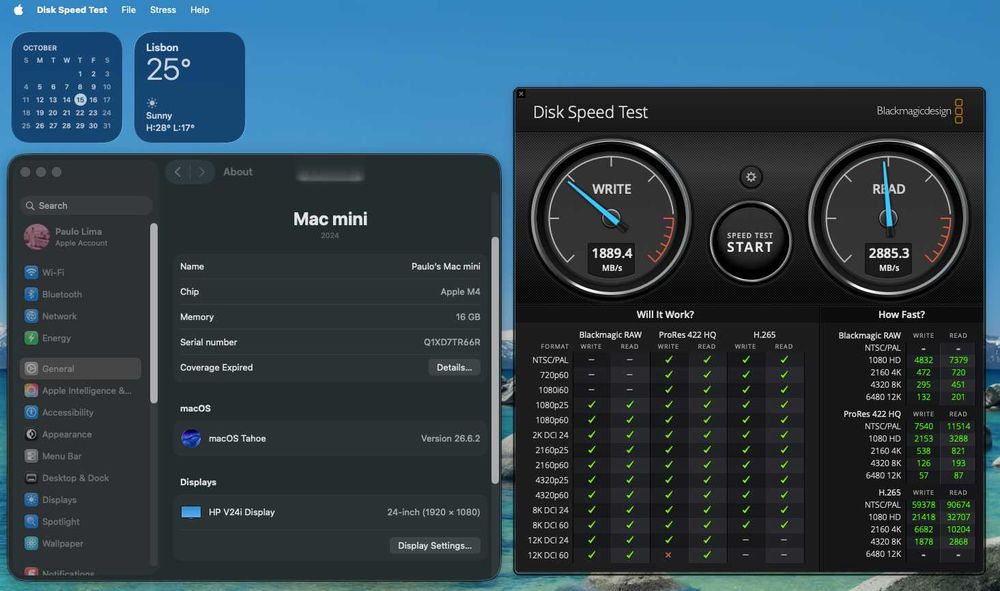Open Apple Intelligence icon in sidebar
Screen dimensions: 1000x591
coord(31,390)
